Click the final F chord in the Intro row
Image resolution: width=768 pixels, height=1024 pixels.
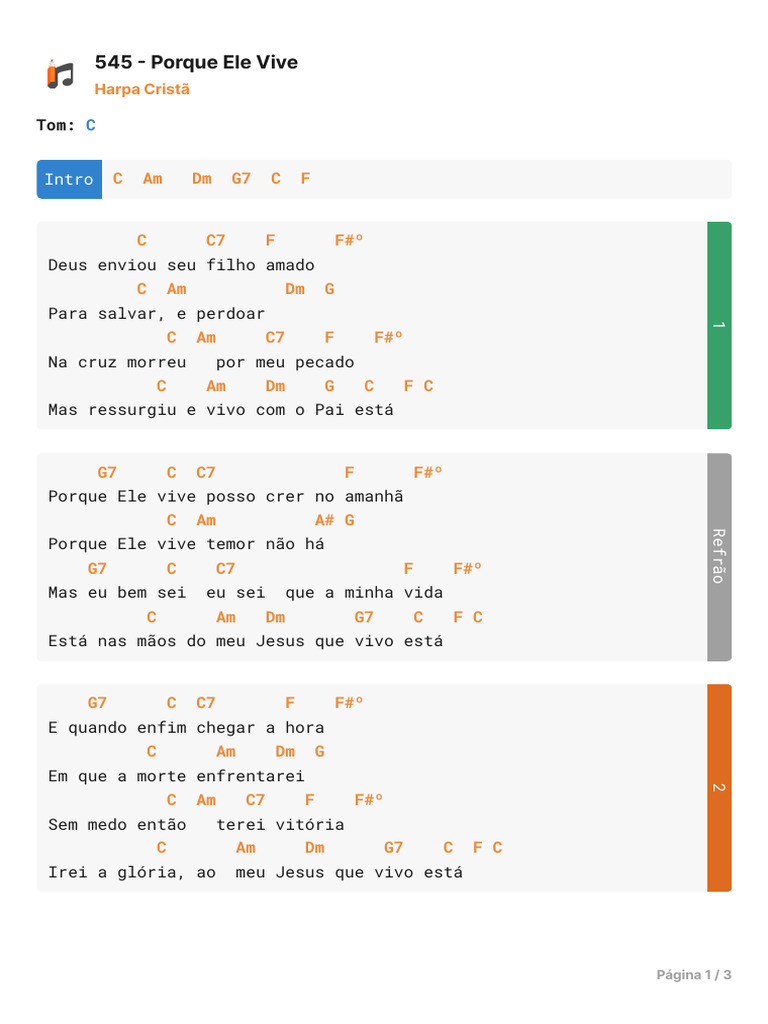pos(305,178)
